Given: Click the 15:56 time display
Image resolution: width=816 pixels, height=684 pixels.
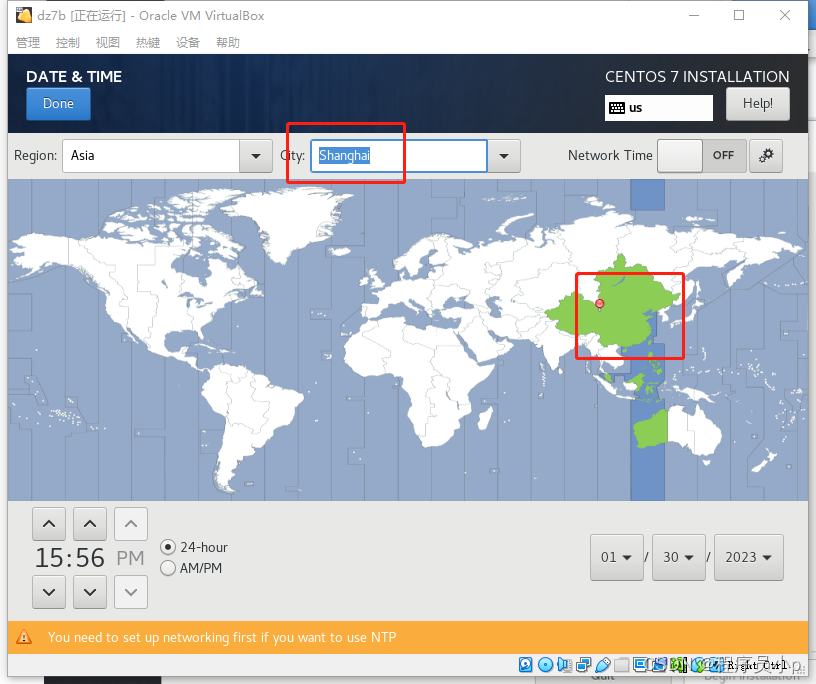Looking at the screenshot, I should 70,558.
